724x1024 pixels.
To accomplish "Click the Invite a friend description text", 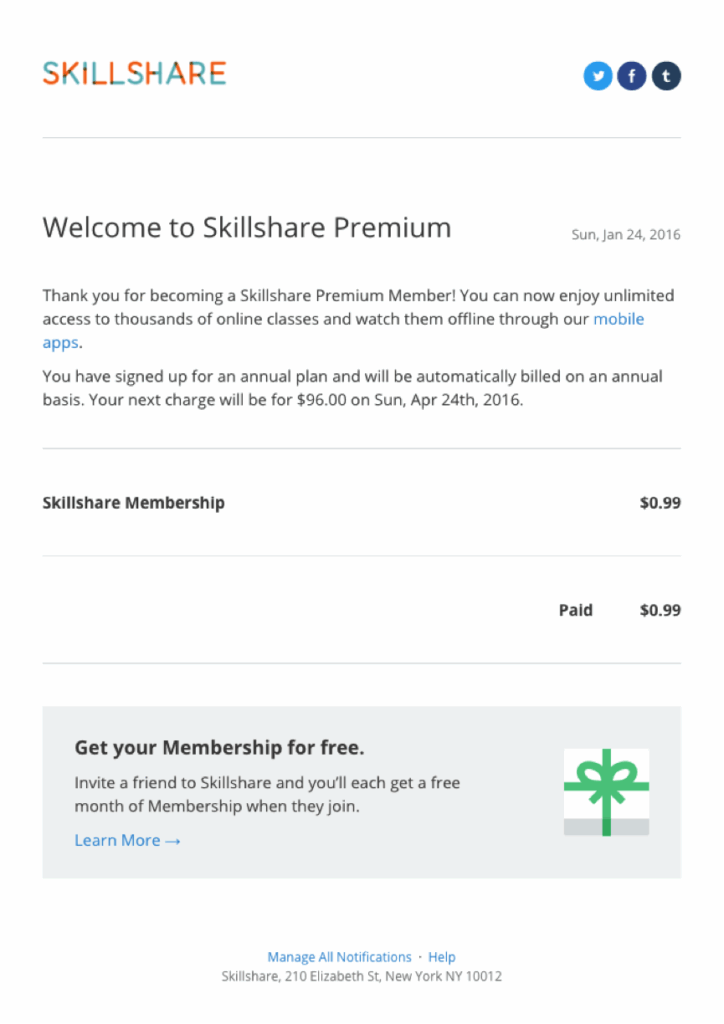I will [267, 794].
